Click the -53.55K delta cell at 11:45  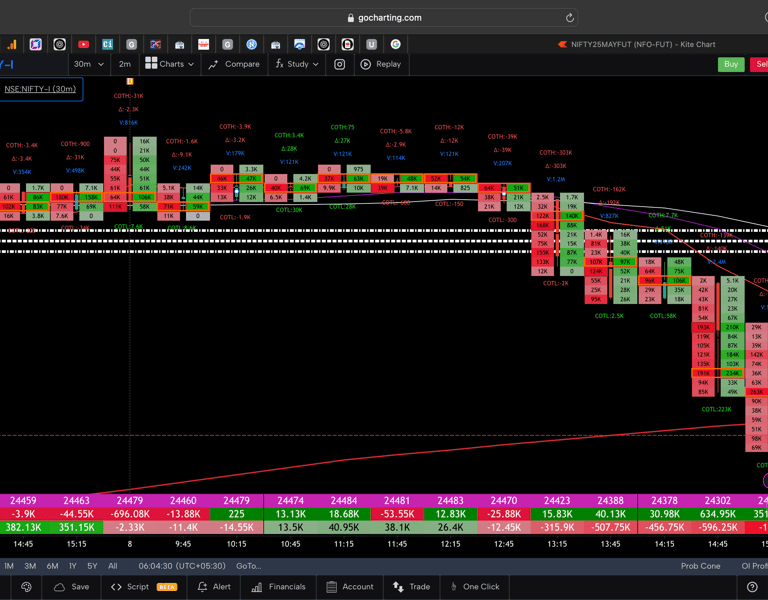(x=397, y=514)
